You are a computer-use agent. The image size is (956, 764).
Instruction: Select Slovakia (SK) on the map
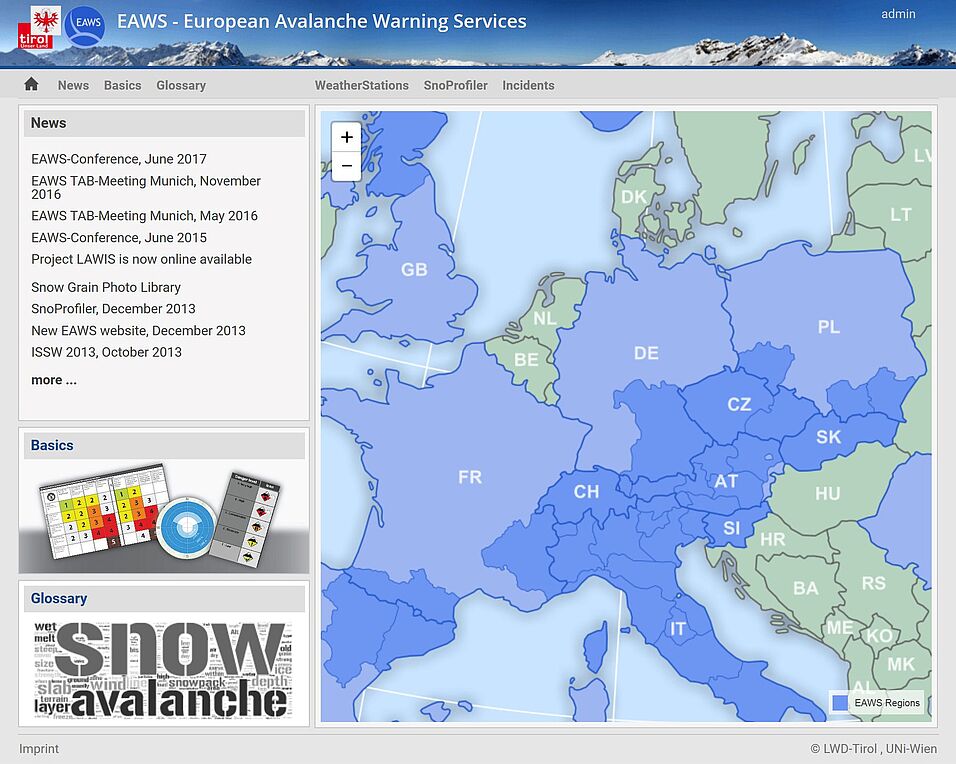coord(829,437)
